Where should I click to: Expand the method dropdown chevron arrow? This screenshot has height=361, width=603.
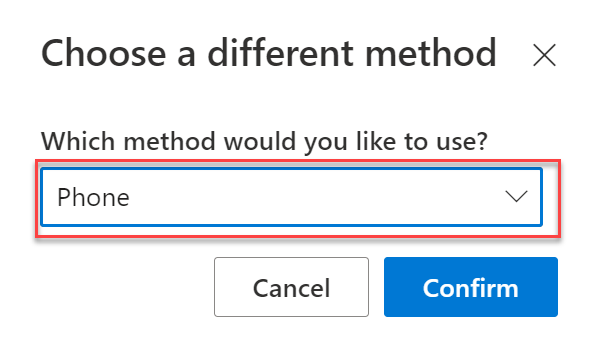tap(516, 196)
